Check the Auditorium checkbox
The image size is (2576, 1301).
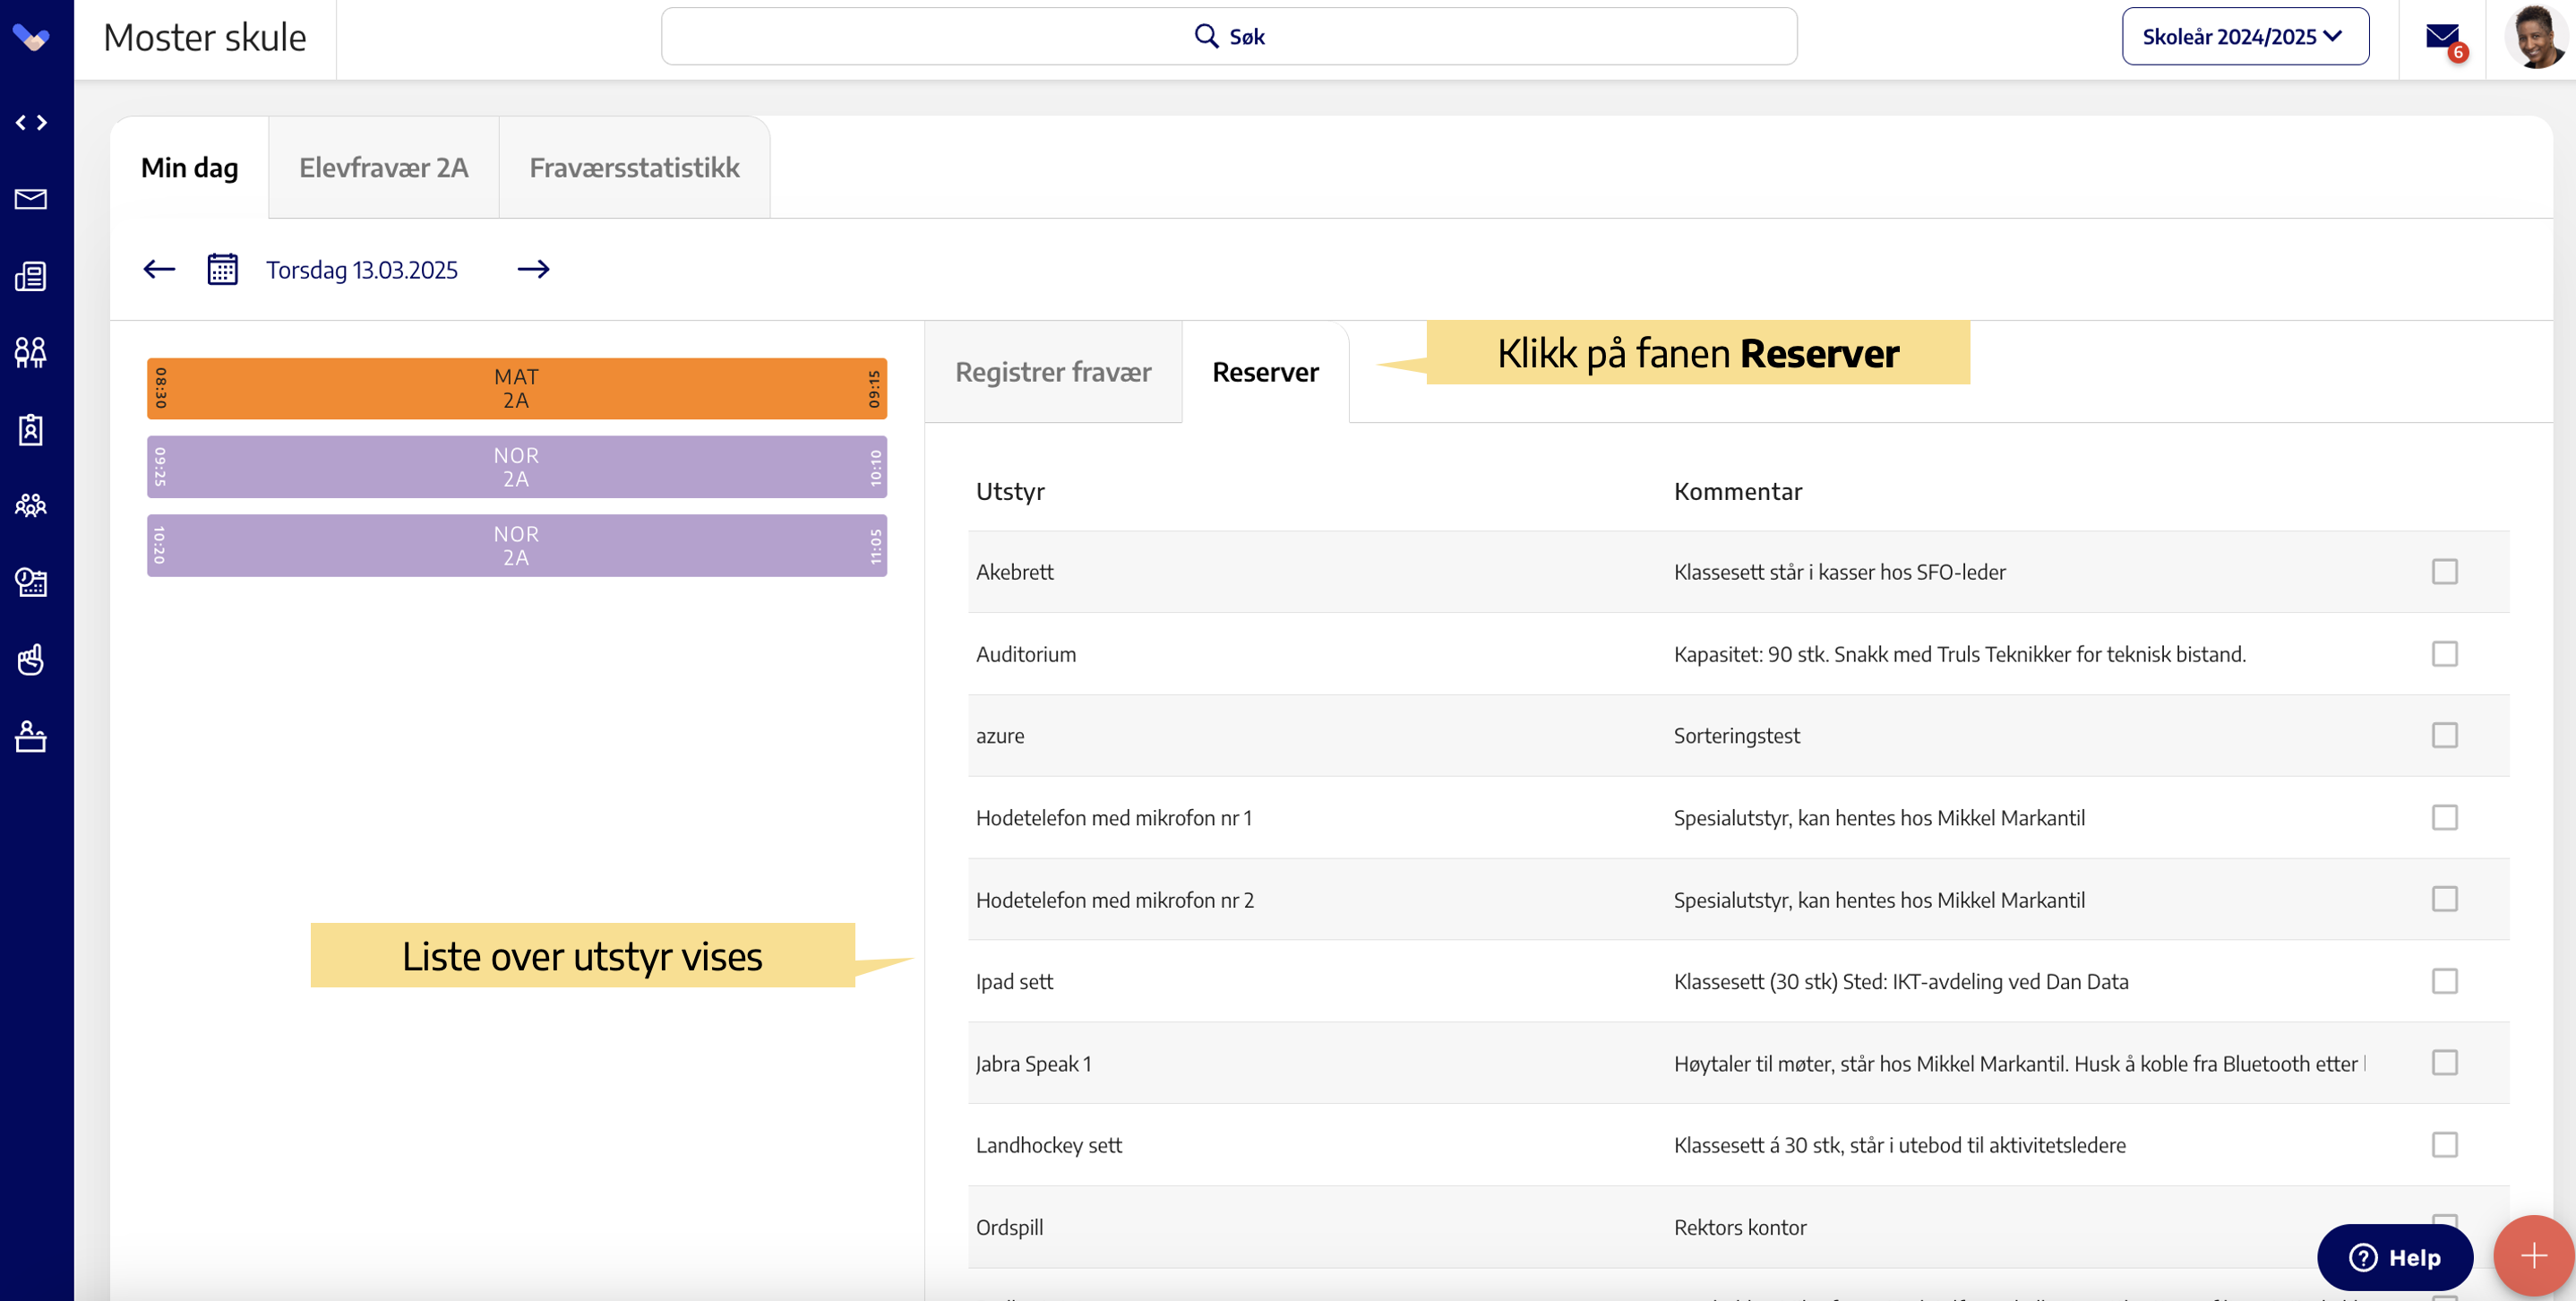point(2444,653)
